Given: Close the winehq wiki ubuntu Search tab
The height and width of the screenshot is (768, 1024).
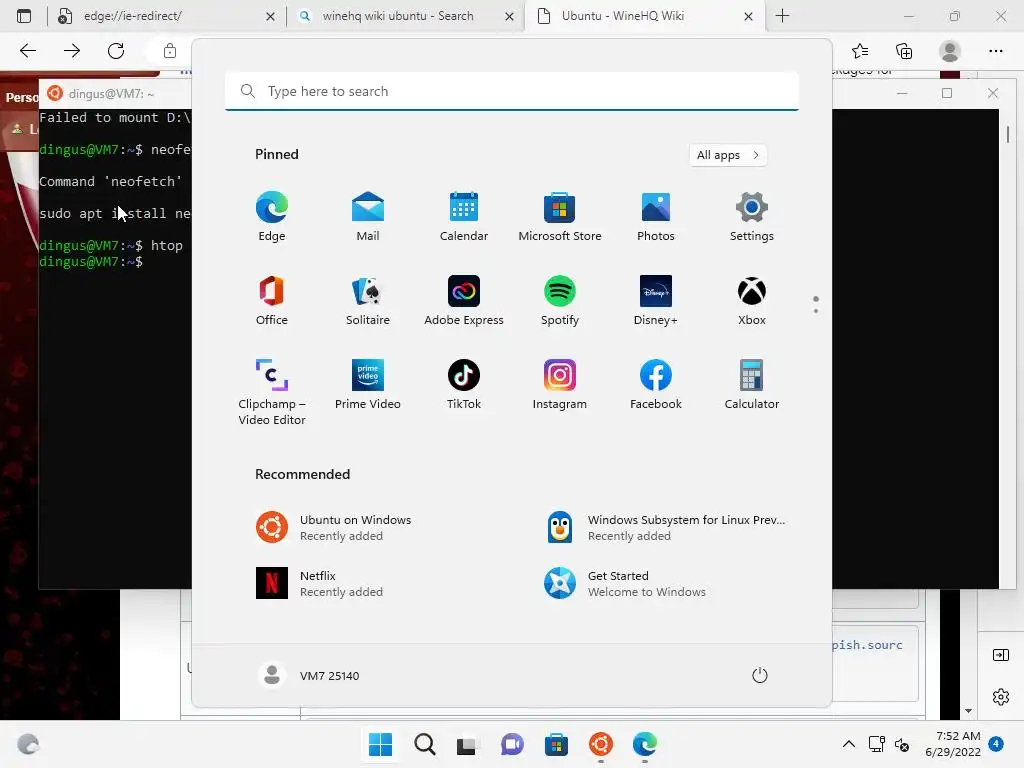Looking at the screenshot, I should (509, 16).
